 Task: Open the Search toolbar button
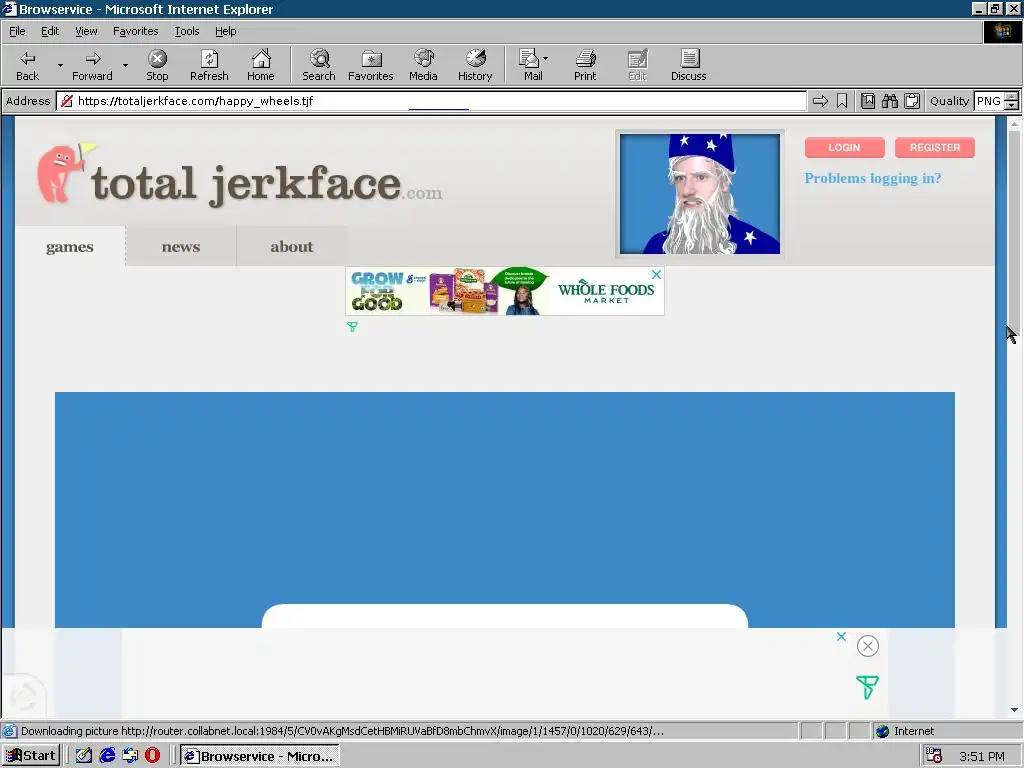click(319, 65)
